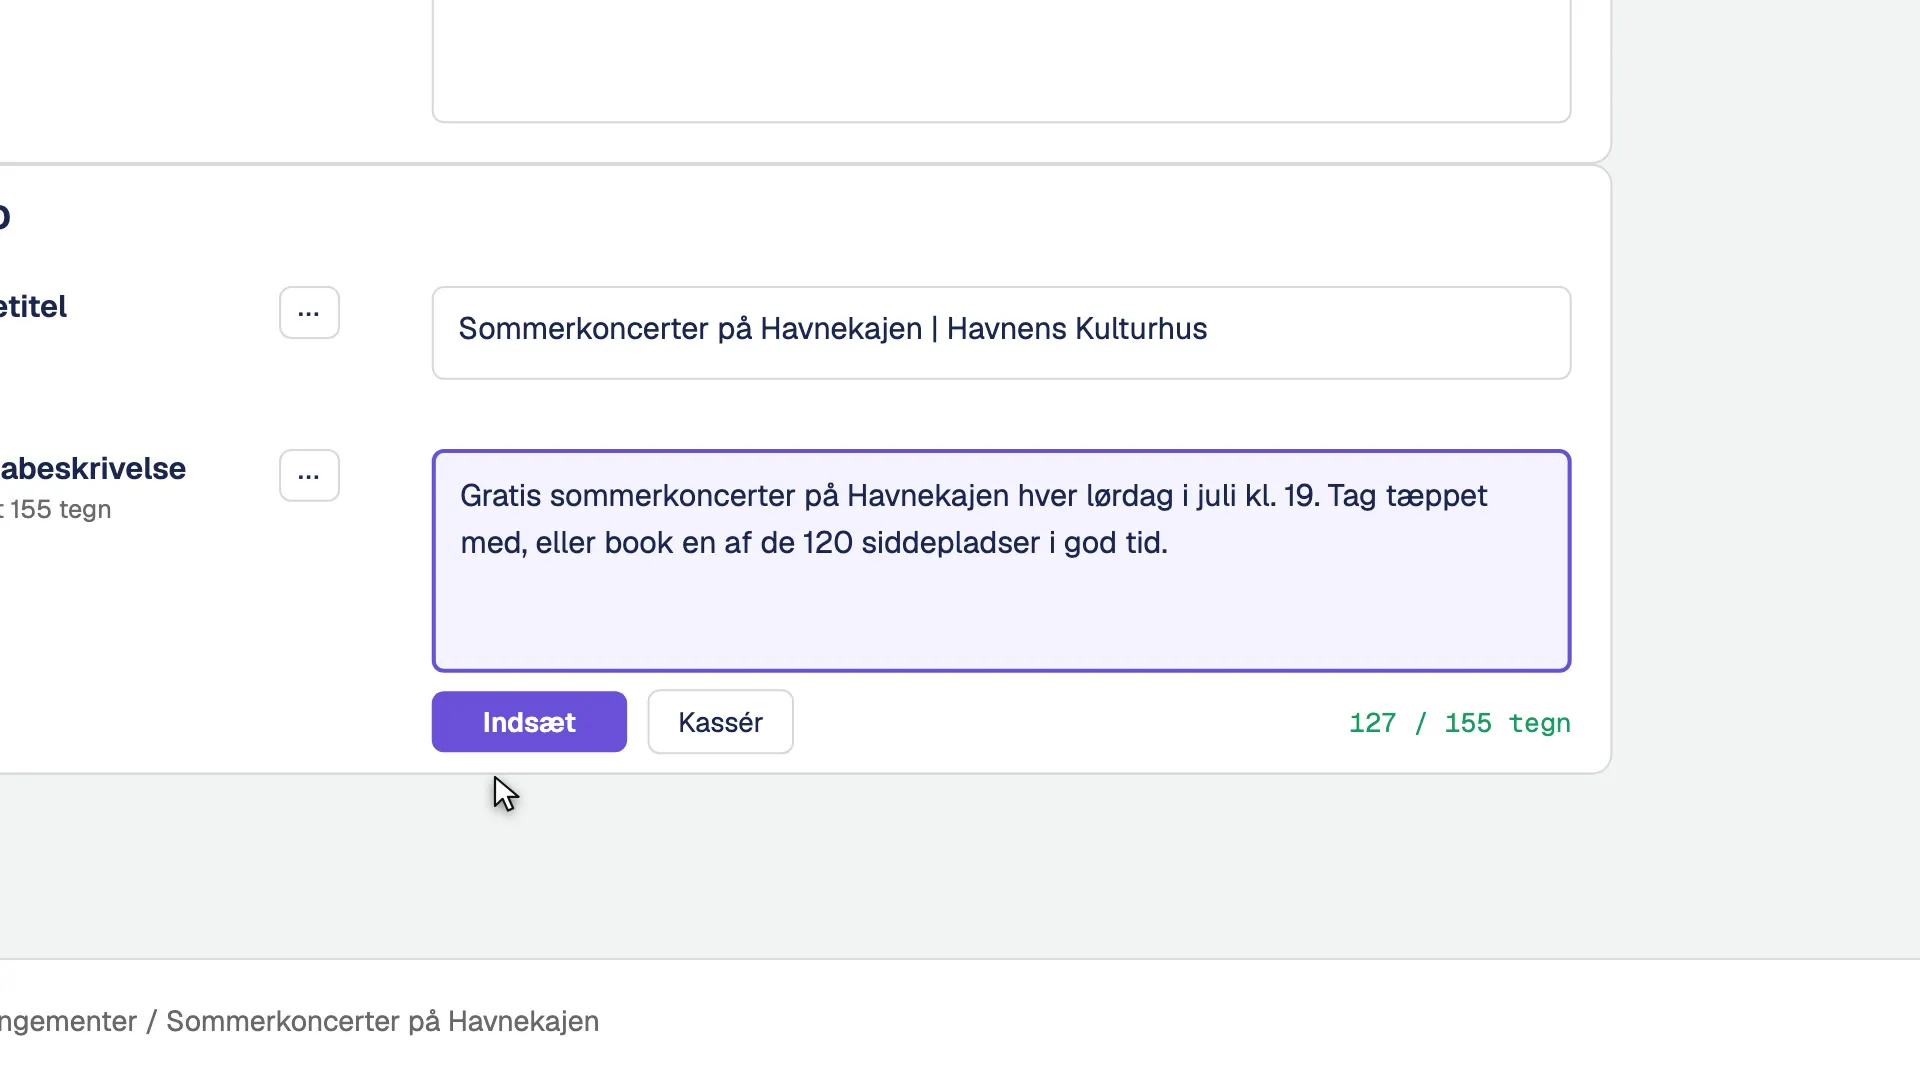This screenshot has height=1080, width=1920.
Task: Click the etitel field label
Action: click(x=33, y=306)
